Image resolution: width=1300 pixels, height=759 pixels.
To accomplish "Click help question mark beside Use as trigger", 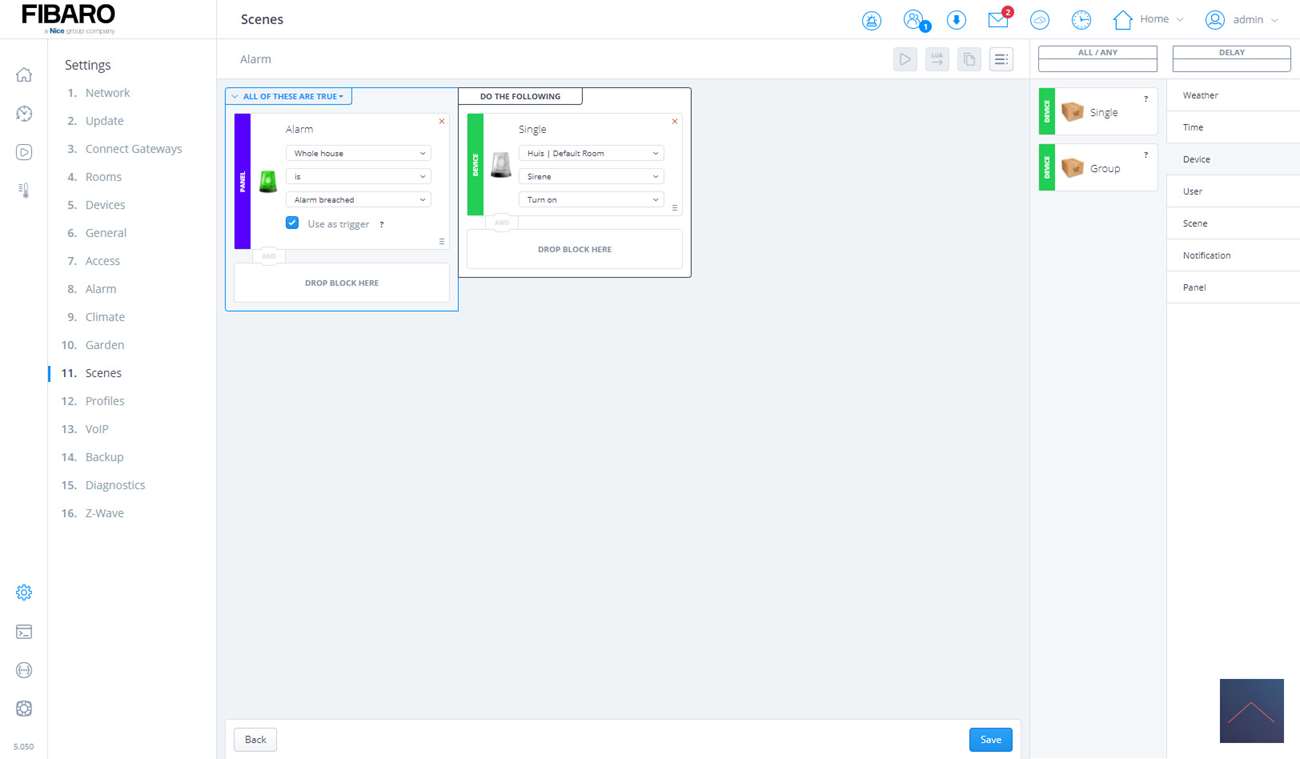I will pos(382,224).
